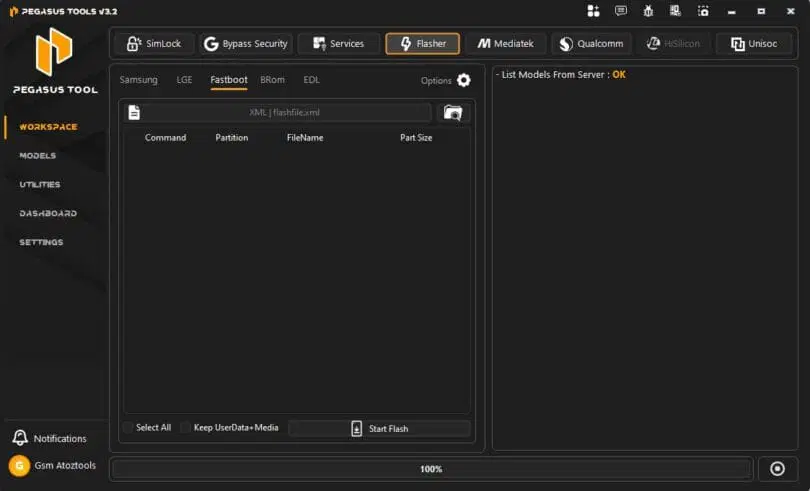Click the Part Size column header

click(416, 137)
